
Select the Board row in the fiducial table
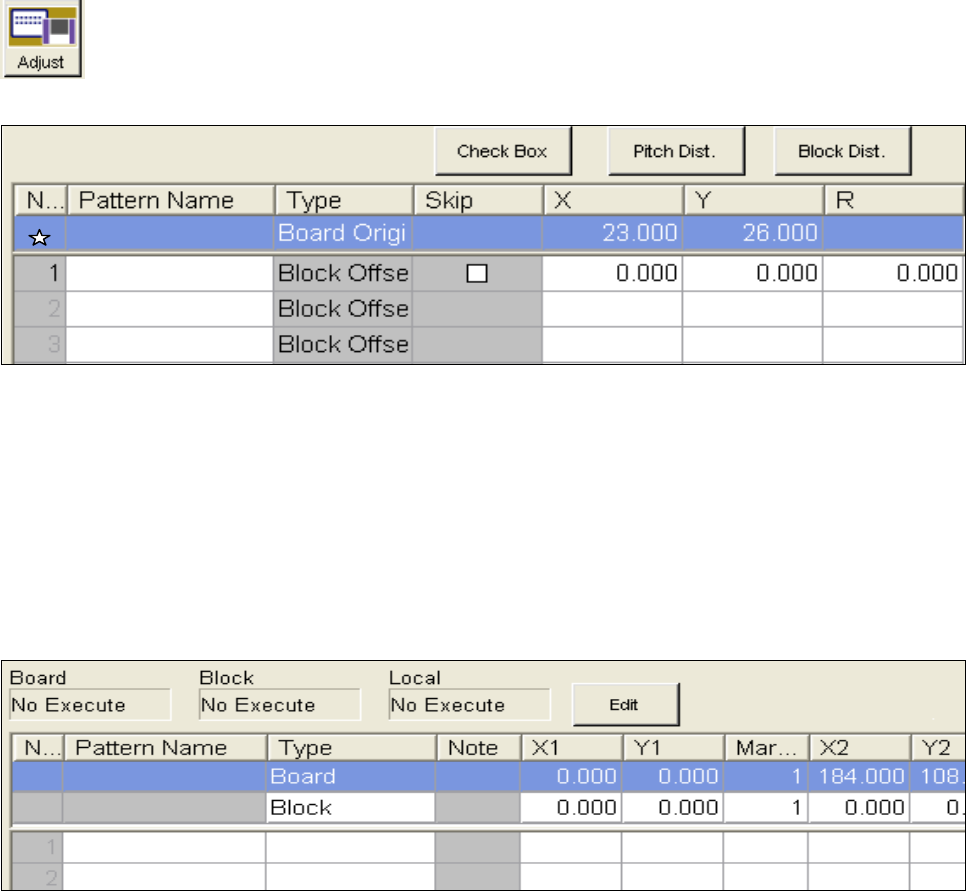(x=350, y=776)
